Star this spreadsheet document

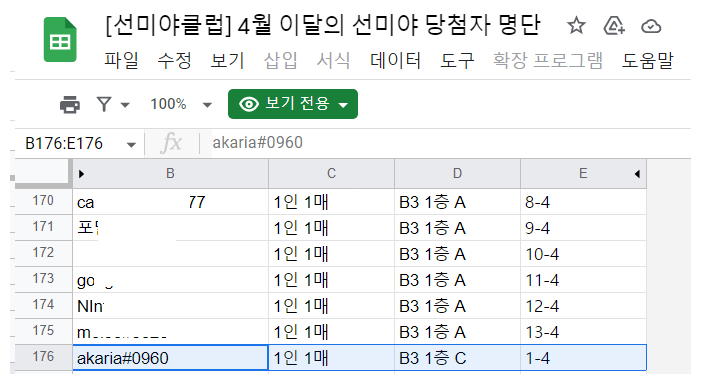[576, 26]
